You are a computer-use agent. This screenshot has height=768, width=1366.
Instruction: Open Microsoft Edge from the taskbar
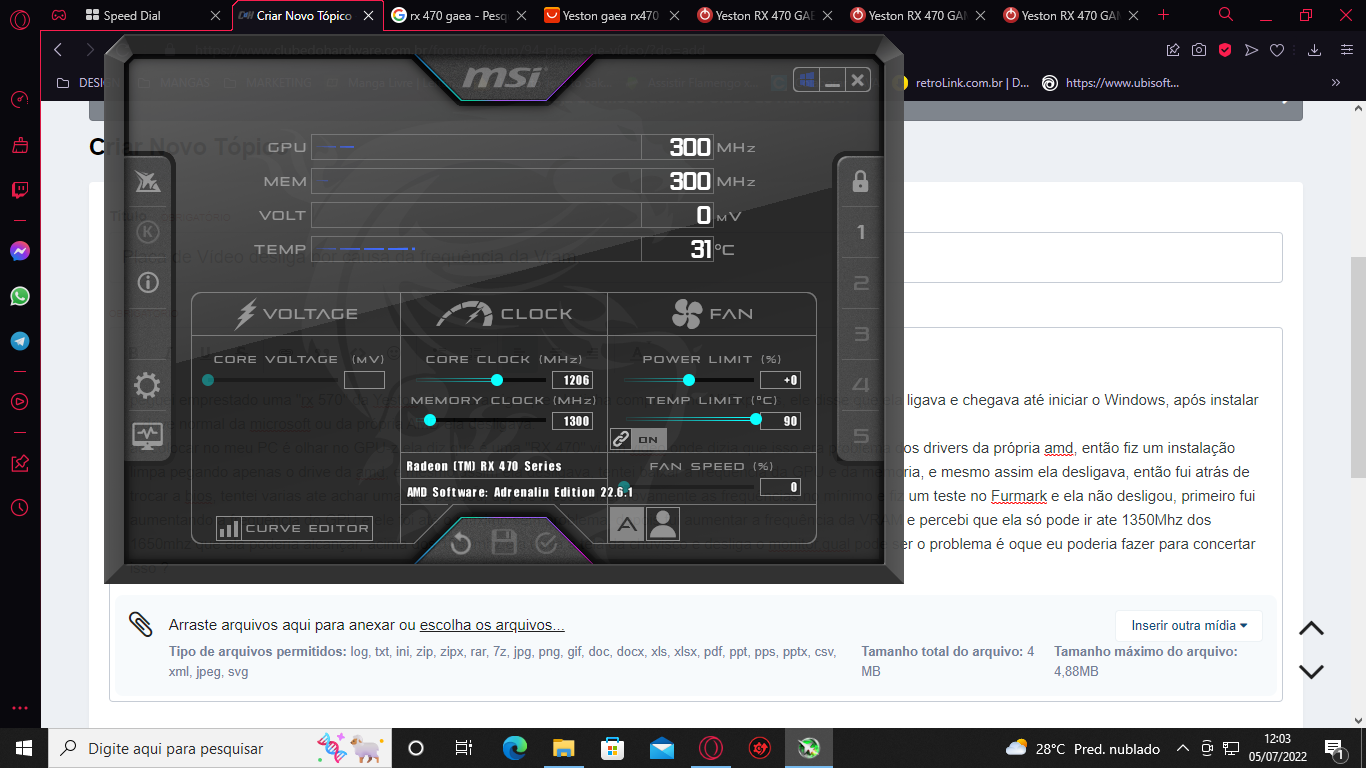click(x=515, y=748)
